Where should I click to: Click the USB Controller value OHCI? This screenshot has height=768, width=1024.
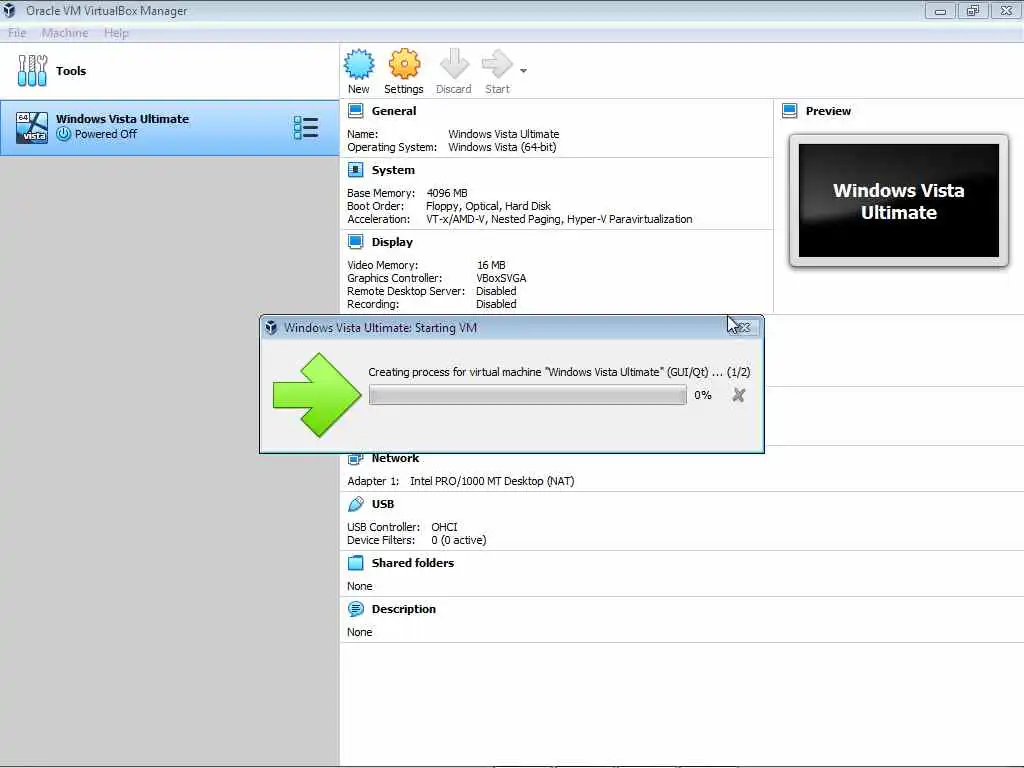[444, 527]
